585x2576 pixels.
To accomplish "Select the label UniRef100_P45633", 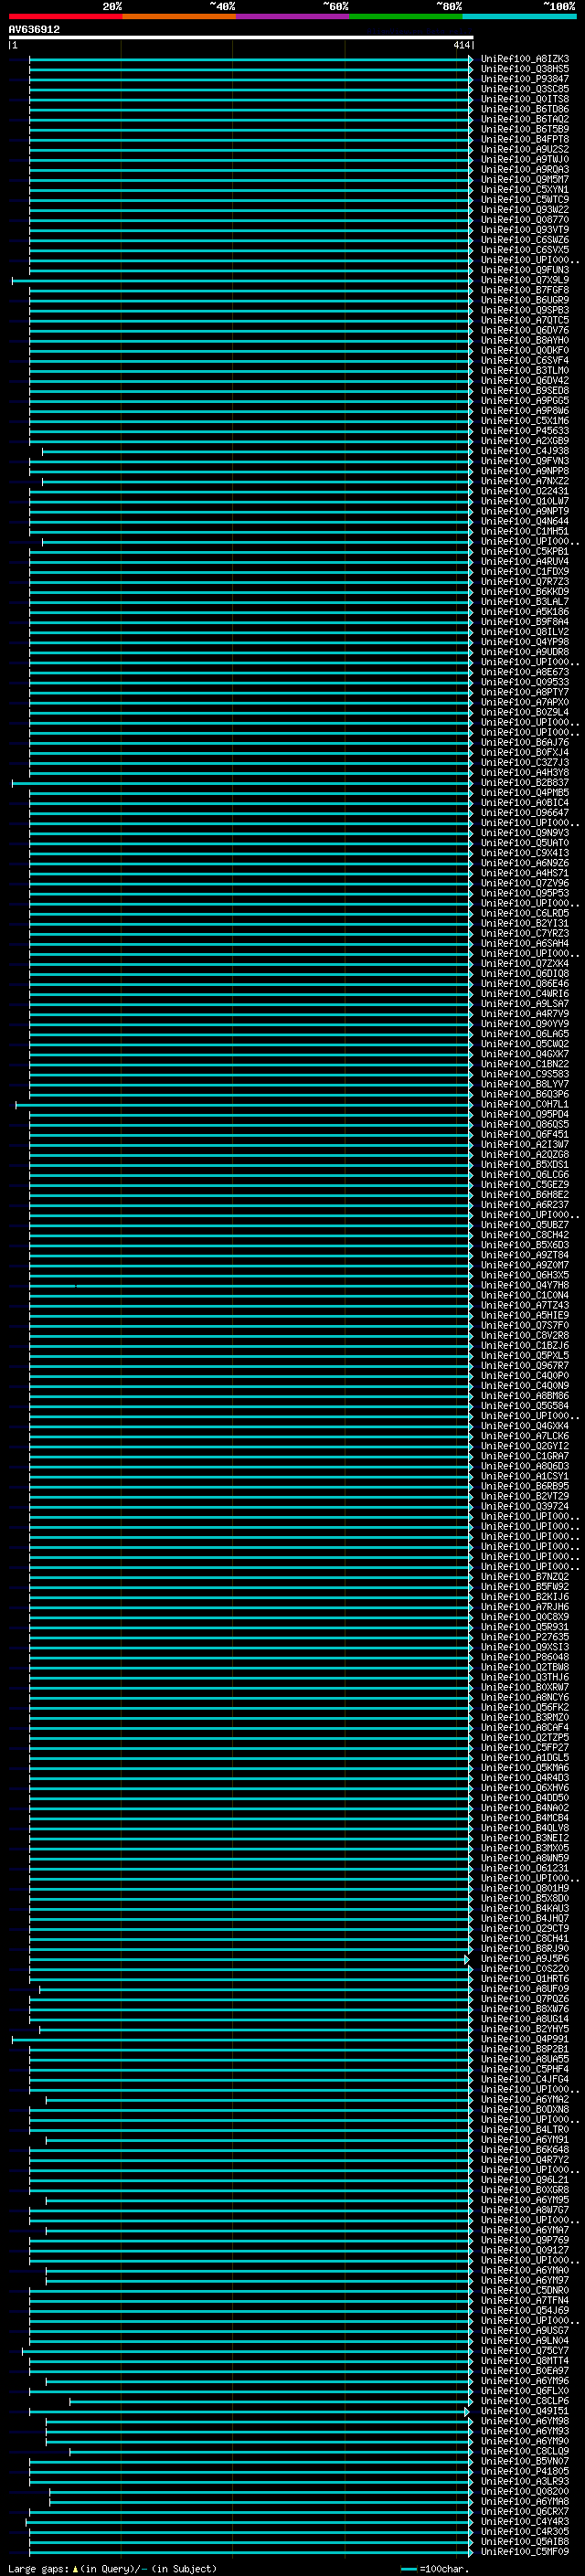I will [525, 431].
